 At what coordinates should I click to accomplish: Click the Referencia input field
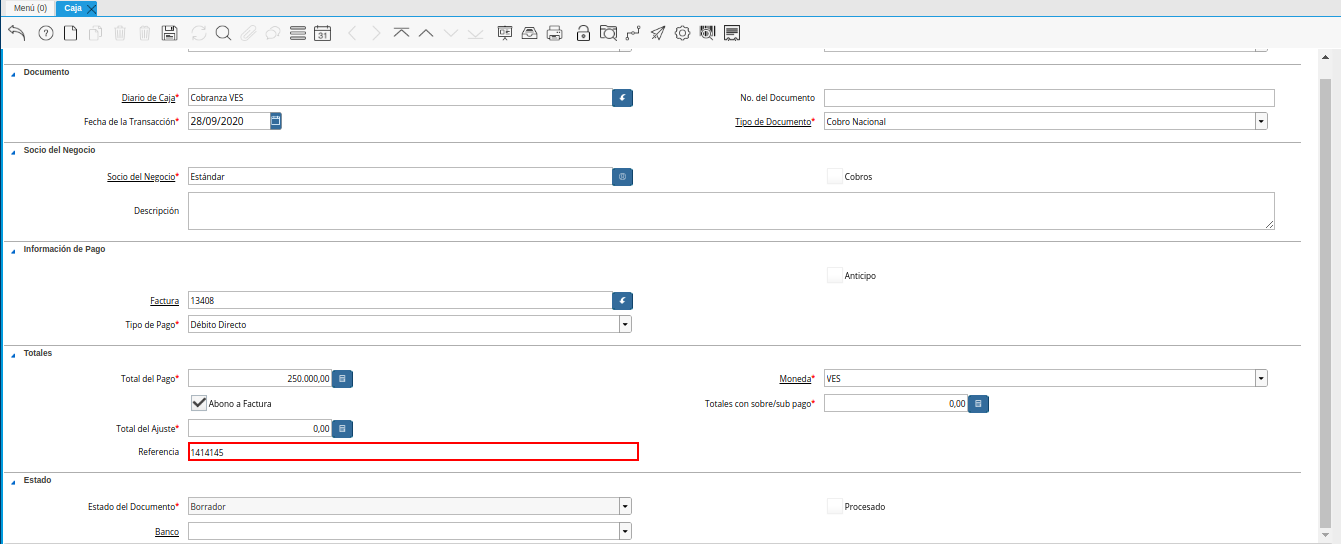click(x=412, y=452)
